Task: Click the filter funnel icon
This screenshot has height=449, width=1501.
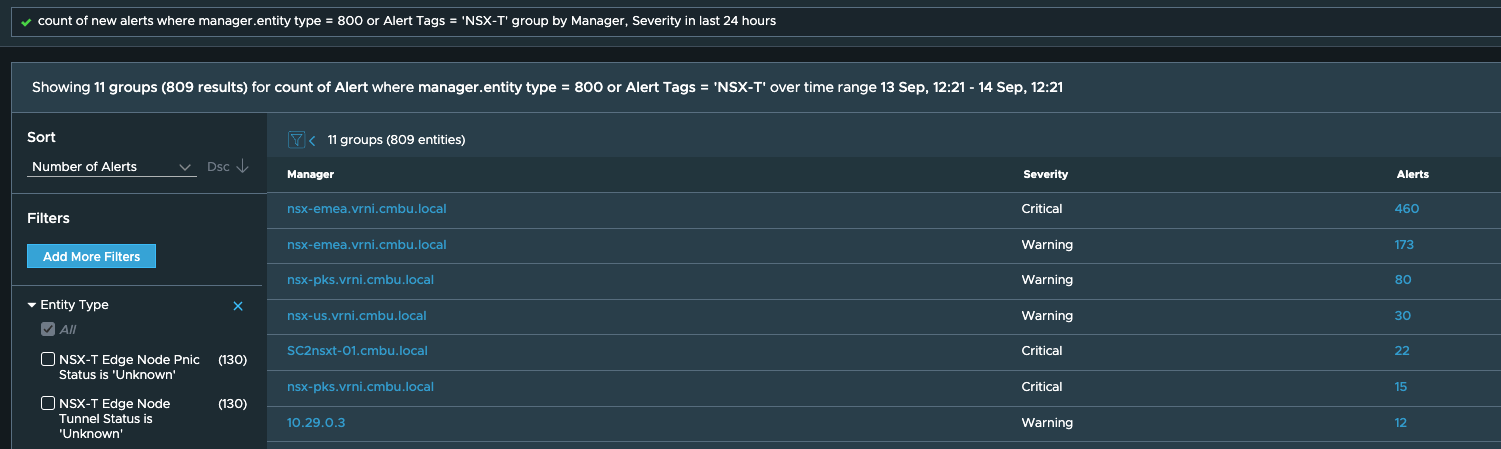Action: pos(296,140)
